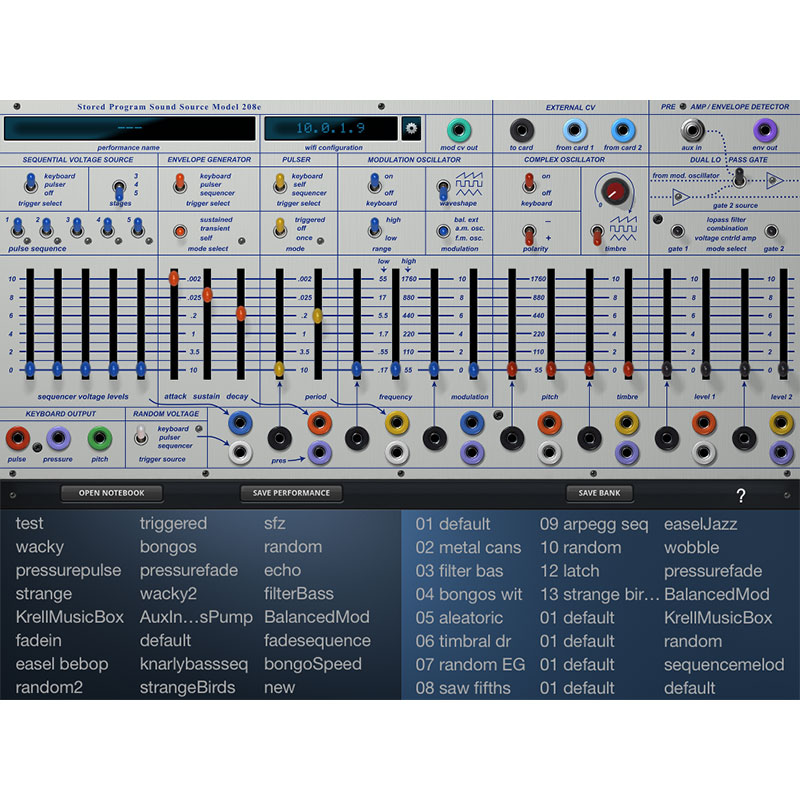Switch the Complex Oscillator polarity toggle
800x800 pixels.
[x=529, y=236]
